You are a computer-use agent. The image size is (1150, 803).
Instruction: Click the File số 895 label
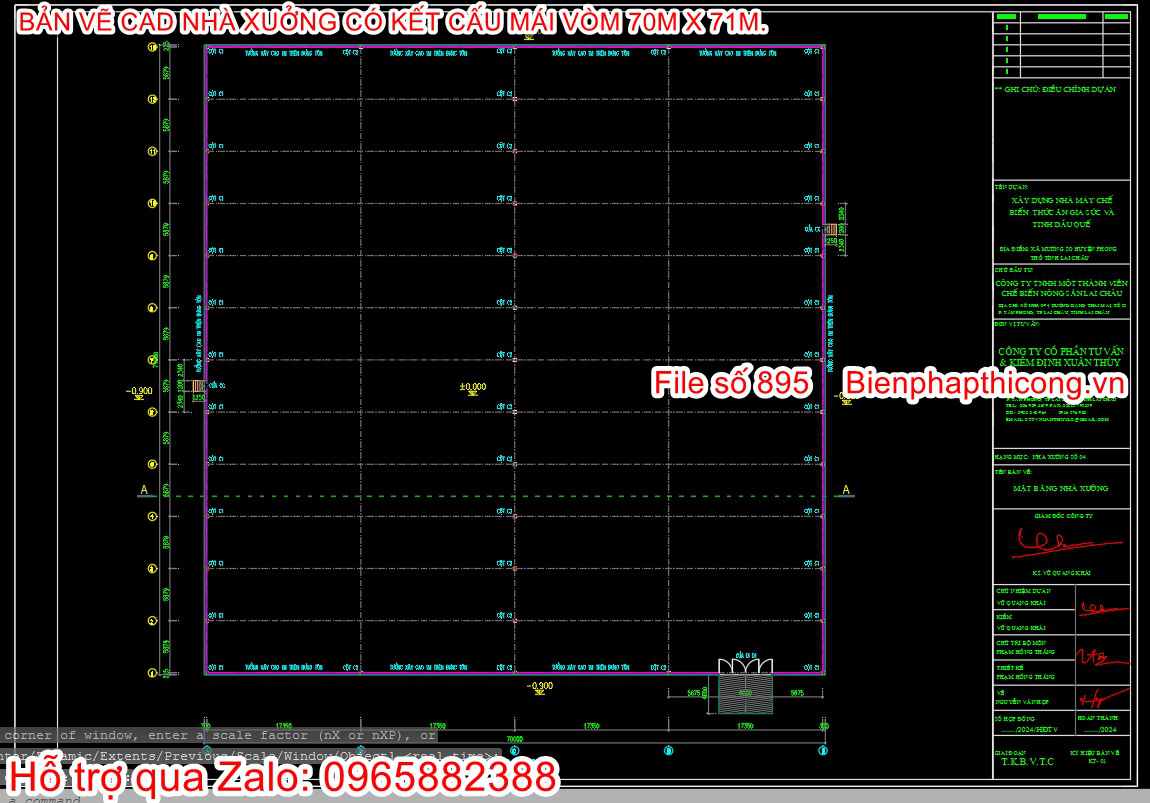[x=731, y=383]
